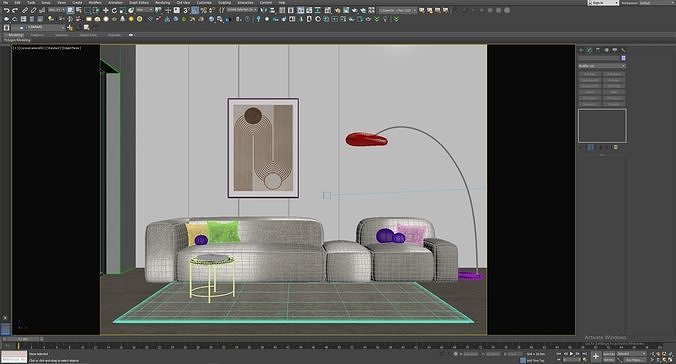Open the Edit menu
The image size is (676, 364).
point(18,3)
